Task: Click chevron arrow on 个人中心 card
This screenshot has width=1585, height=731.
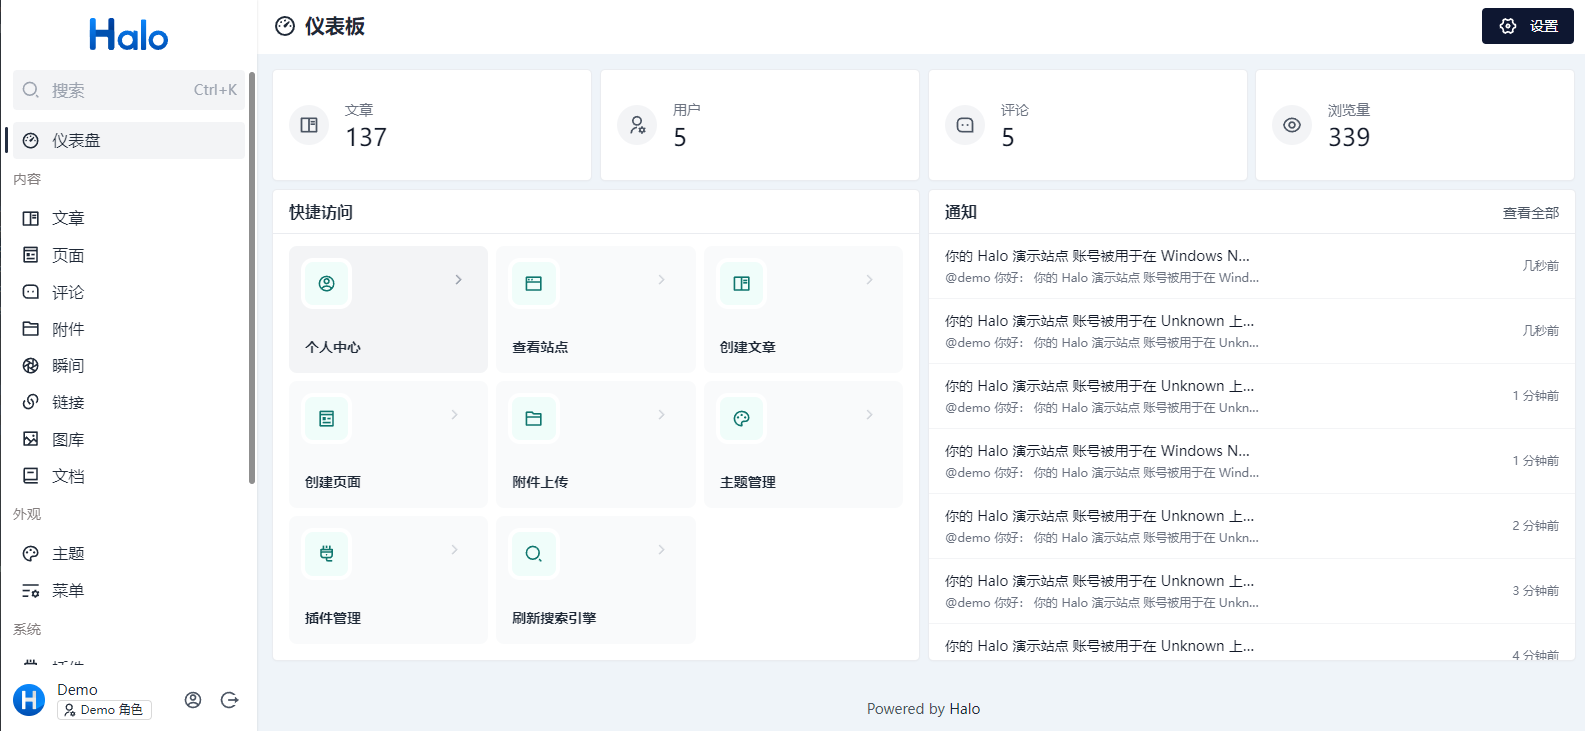Action: (458, 280)
